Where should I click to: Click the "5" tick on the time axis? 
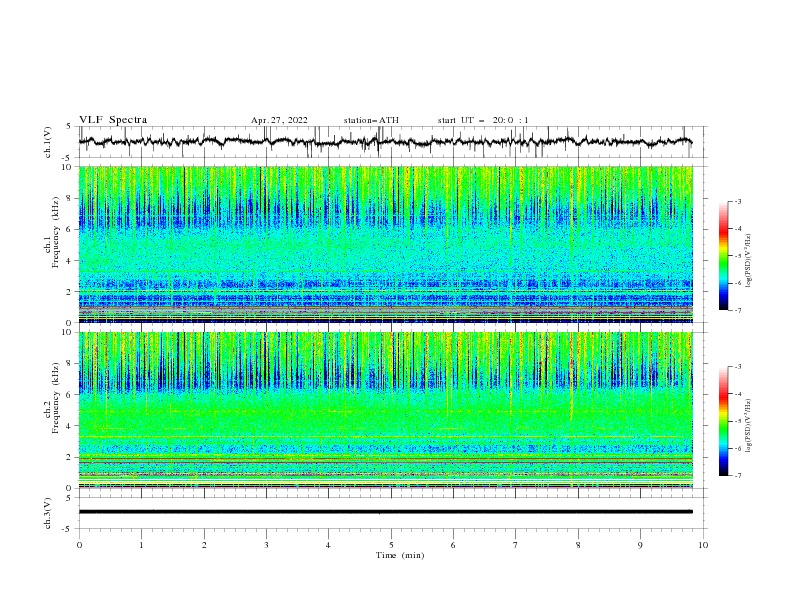391,545
